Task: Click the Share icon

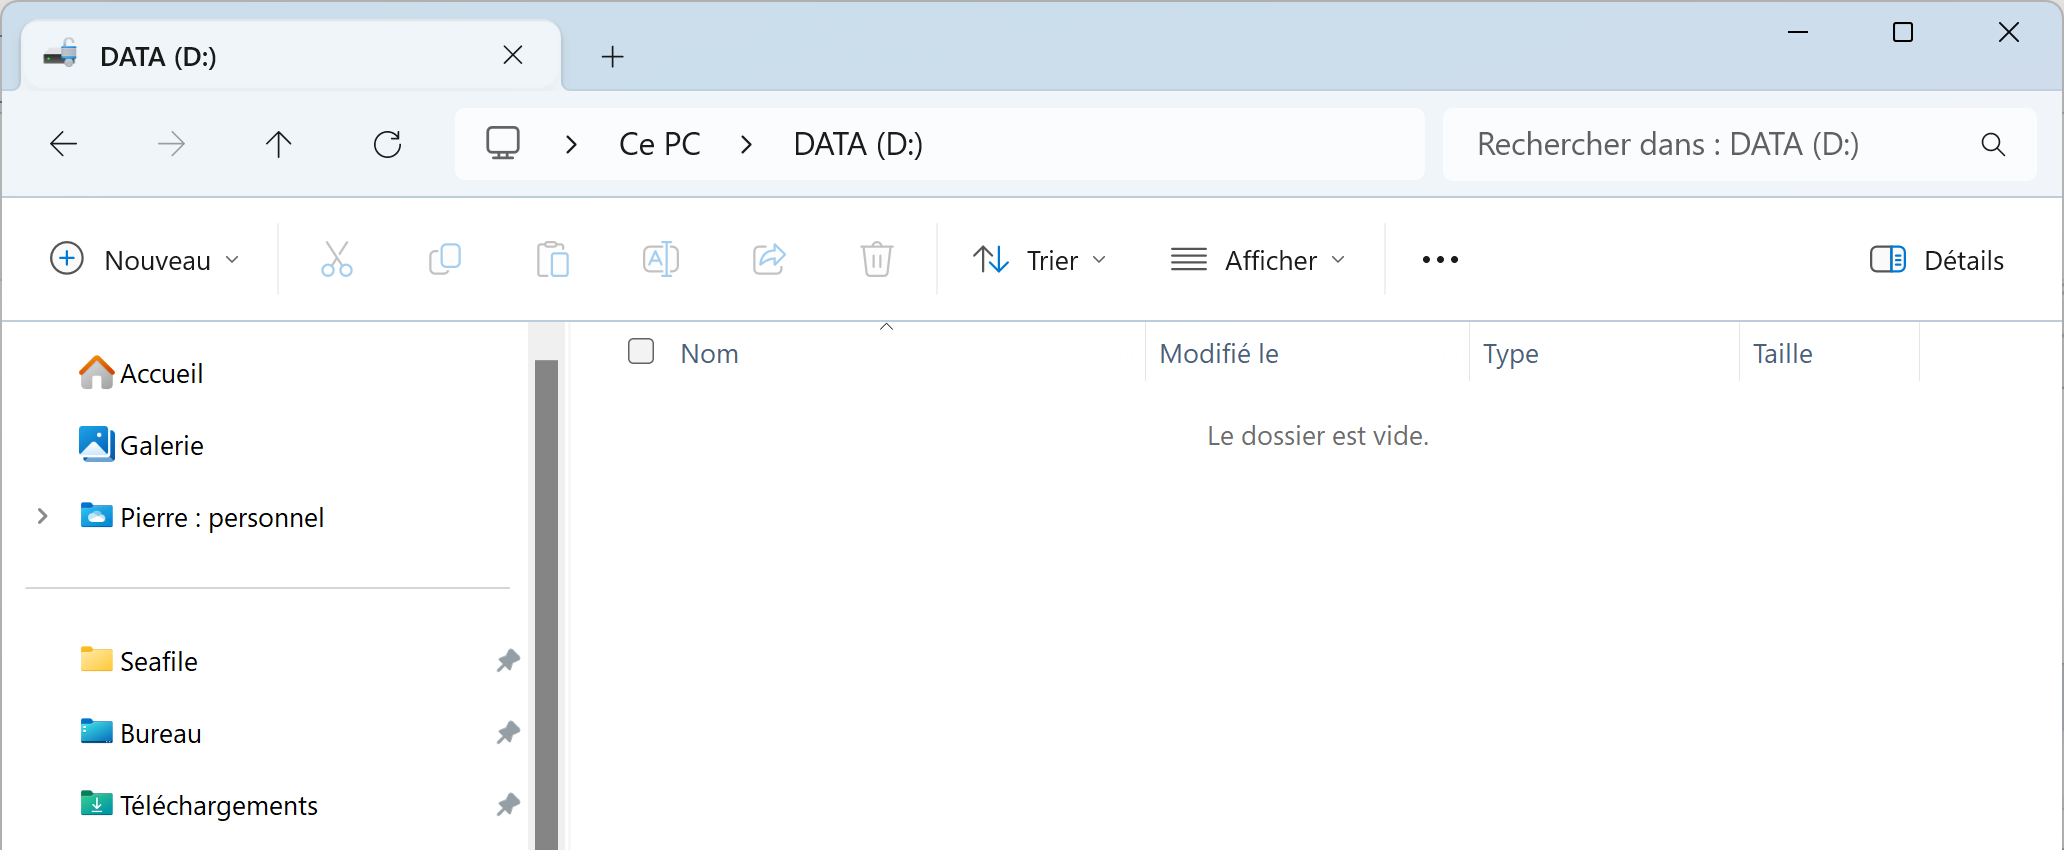Action: (769, 260)
